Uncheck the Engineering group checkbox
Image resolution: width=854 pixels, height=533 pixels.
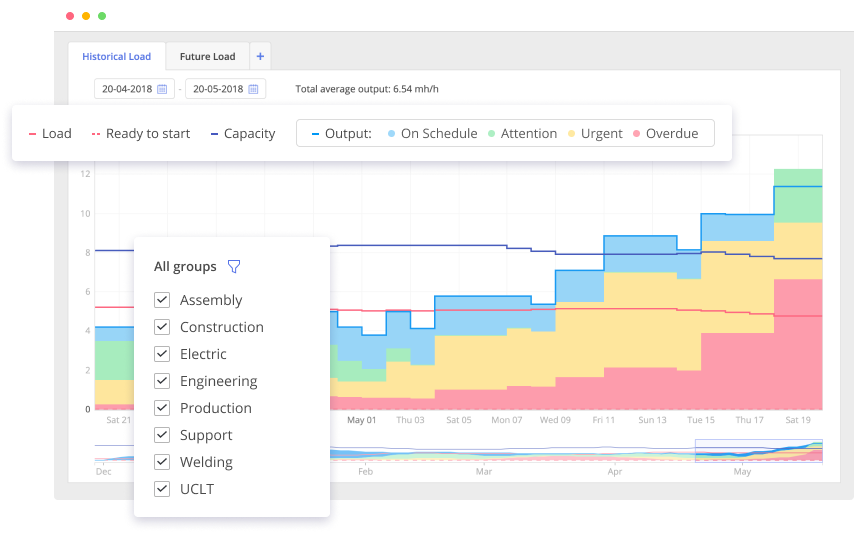[x=162, y=381]
